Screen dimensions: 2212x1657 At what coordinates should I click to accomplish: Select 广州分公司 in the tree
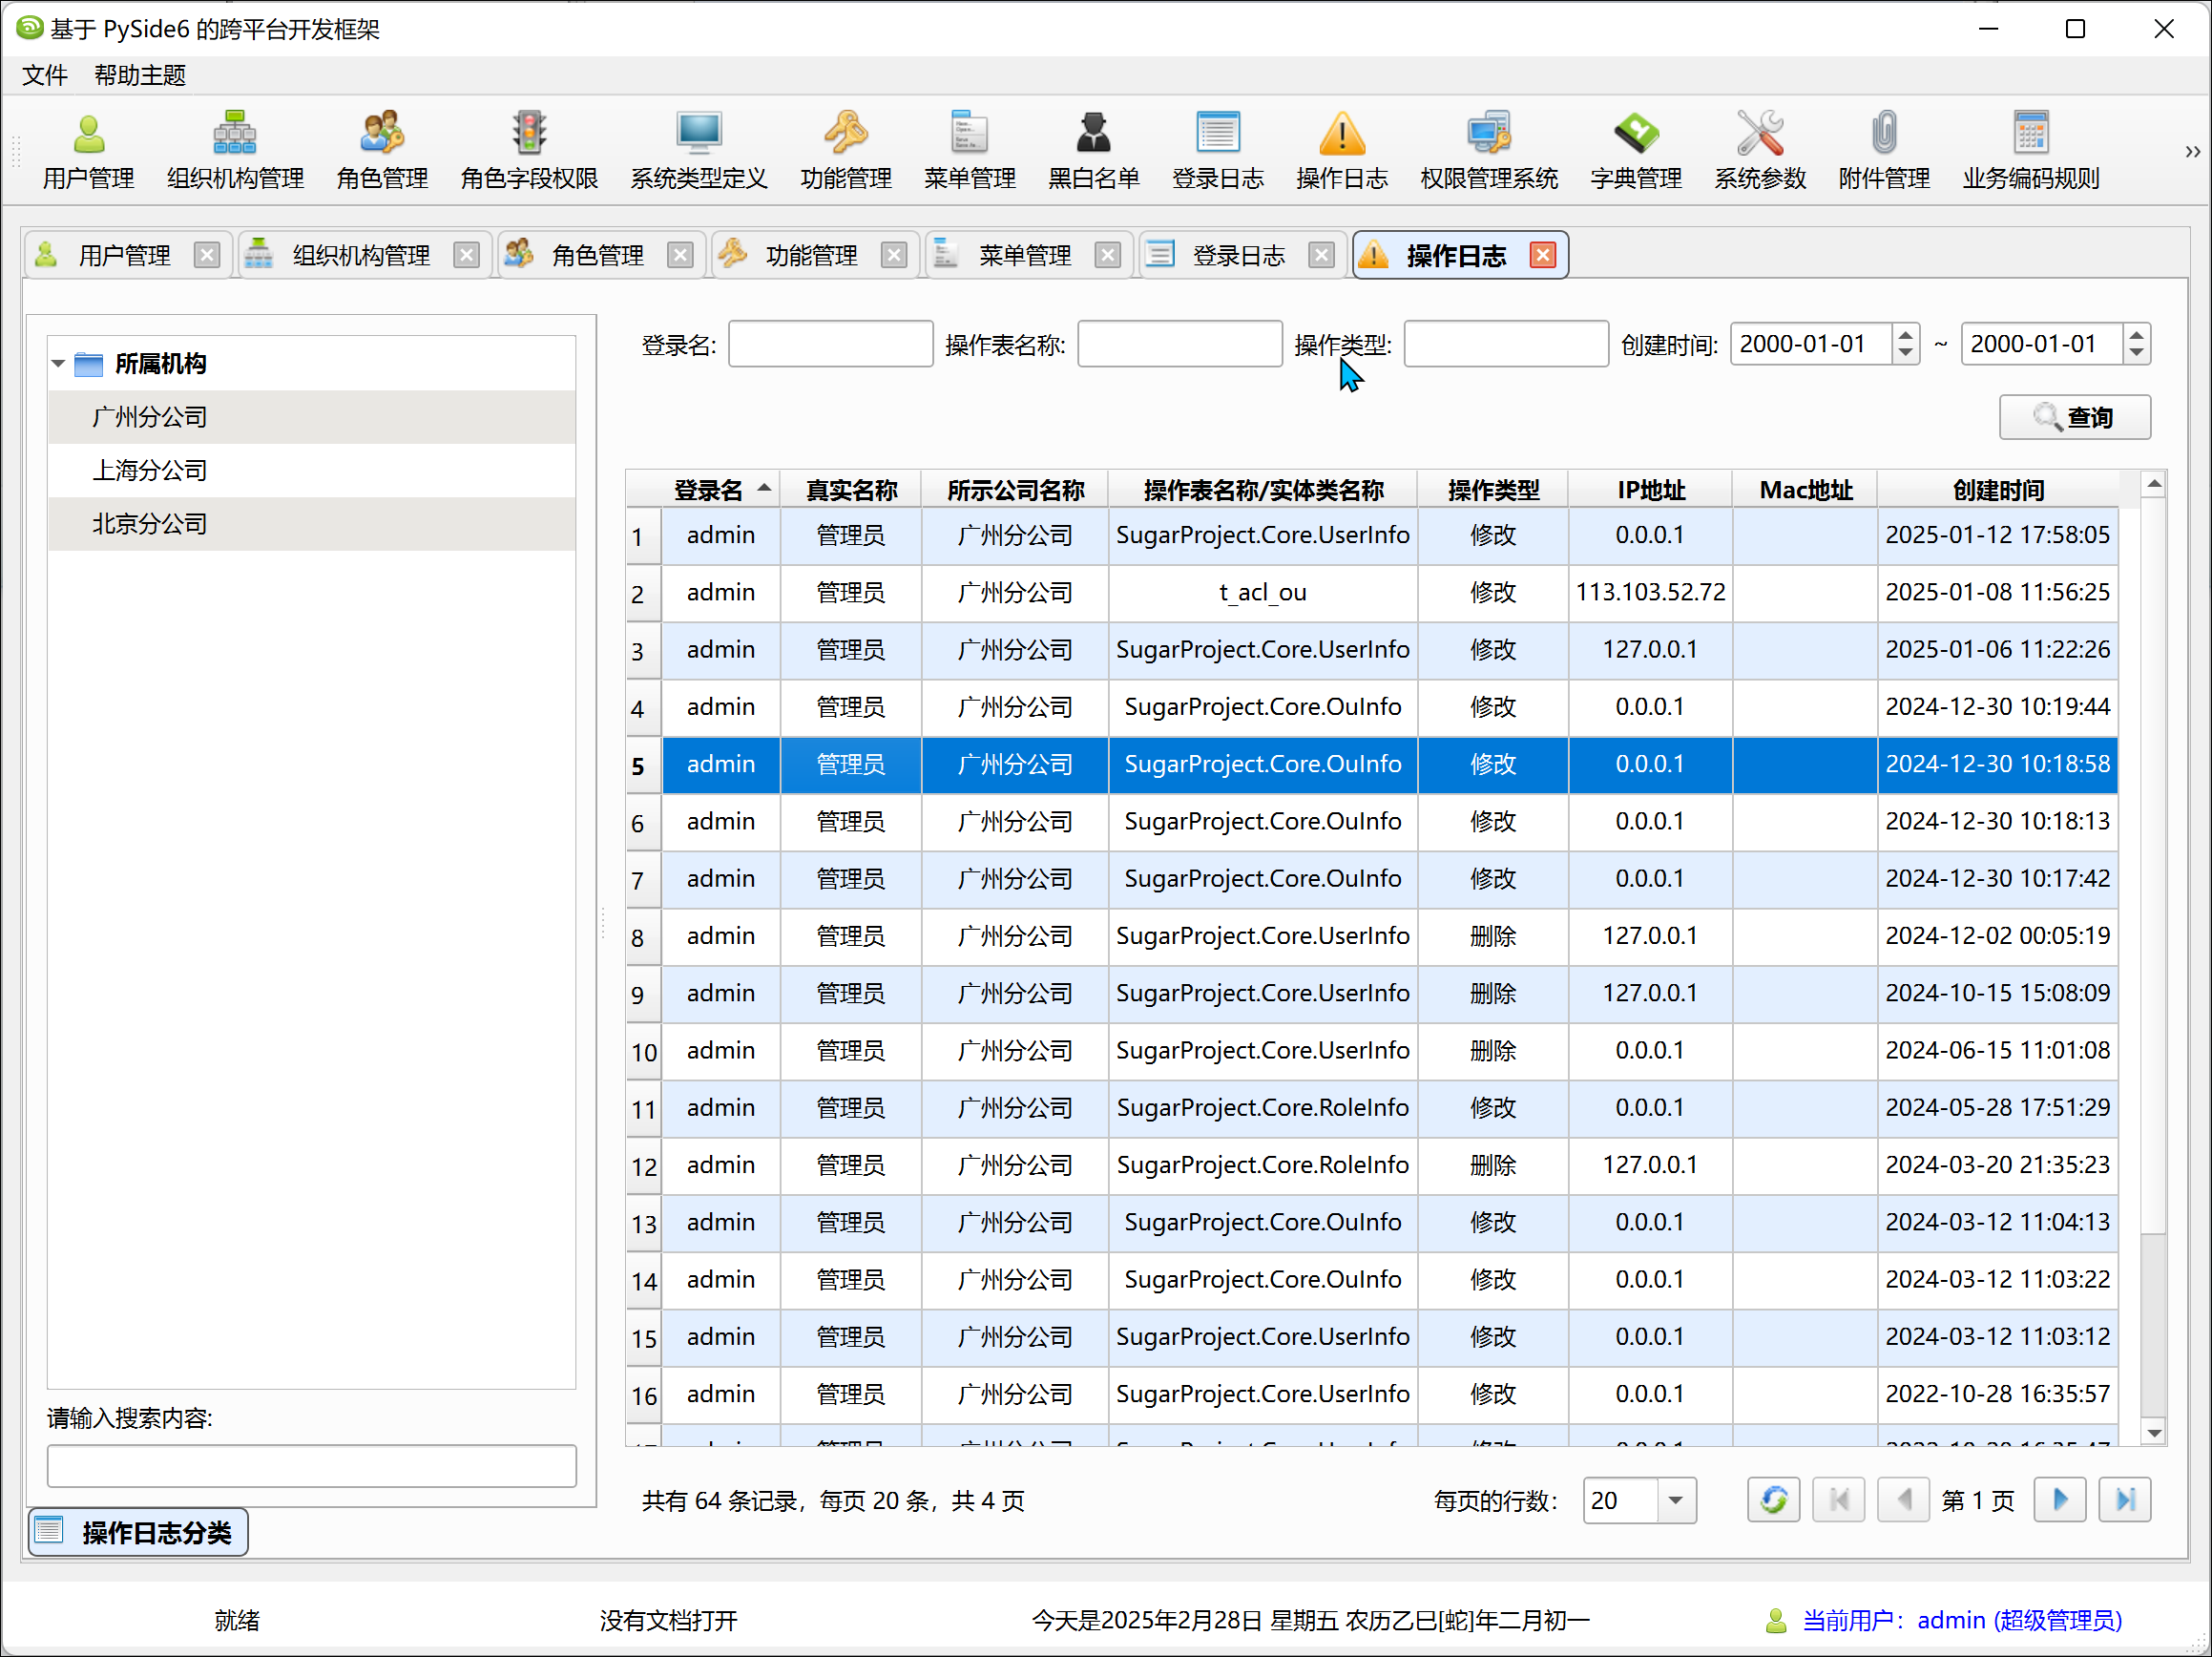tap(312, 417)
